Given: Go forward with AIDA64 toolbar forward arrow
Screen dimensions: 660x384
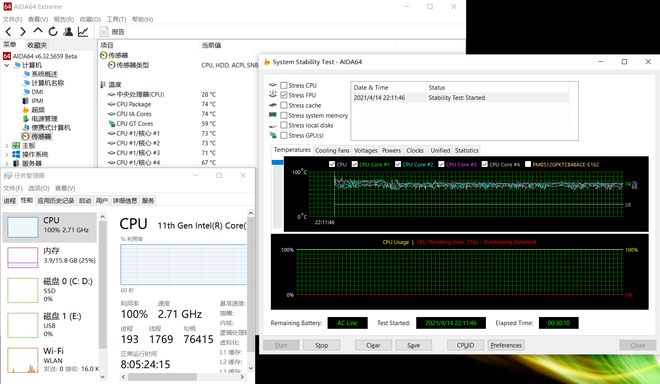Looking at the screenshot, I should 23,32.
